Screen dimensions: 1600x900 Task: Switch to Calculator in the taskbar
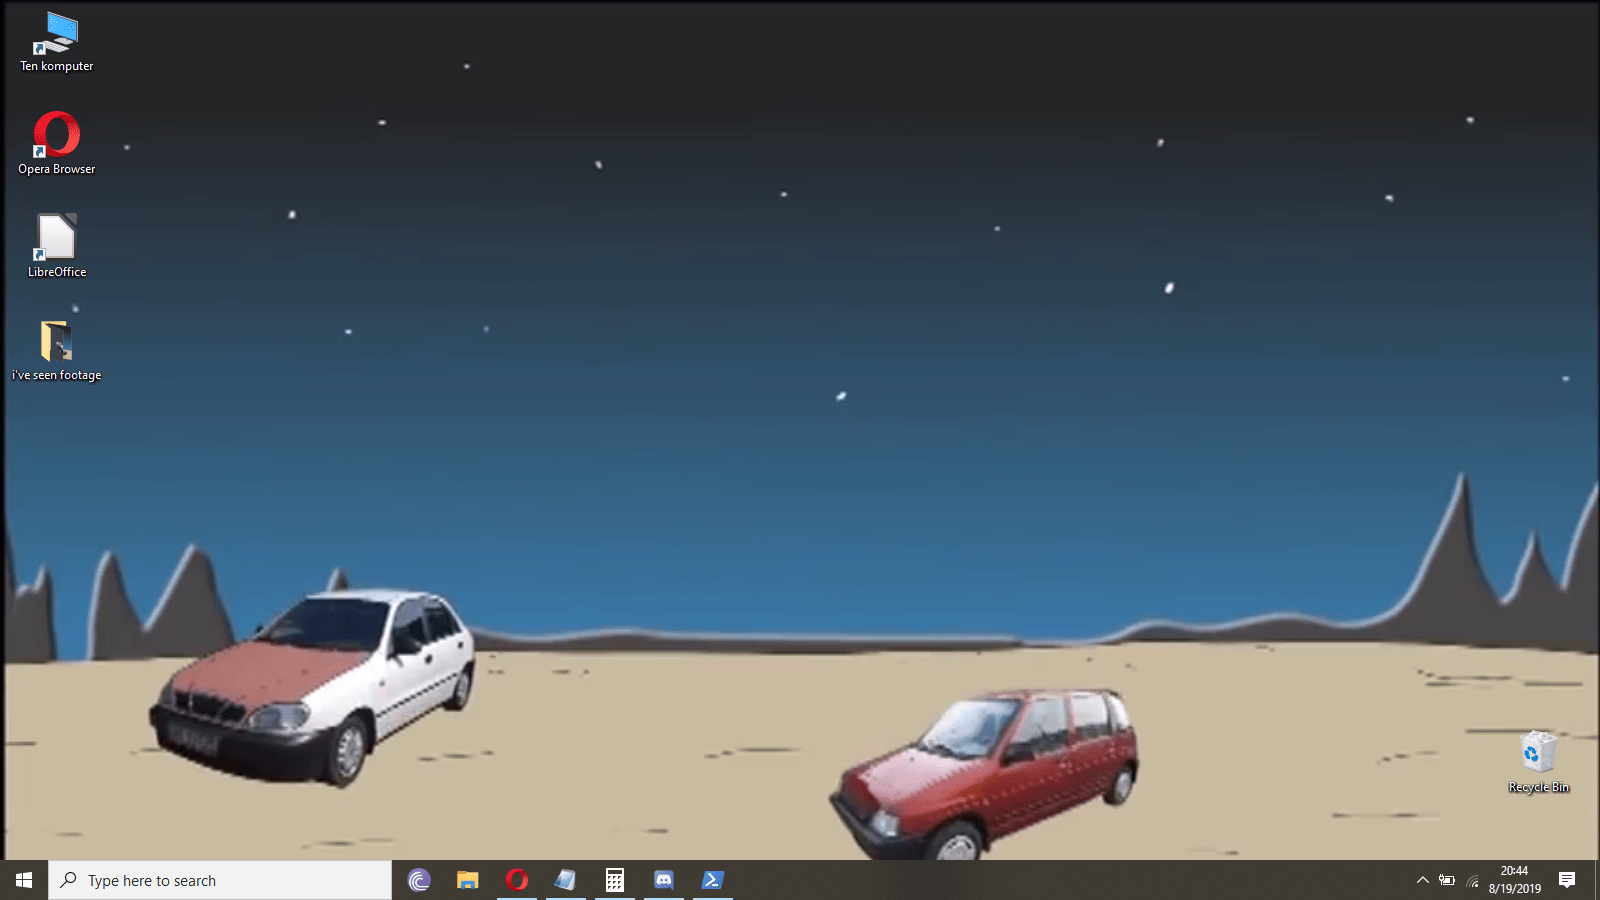615,880
